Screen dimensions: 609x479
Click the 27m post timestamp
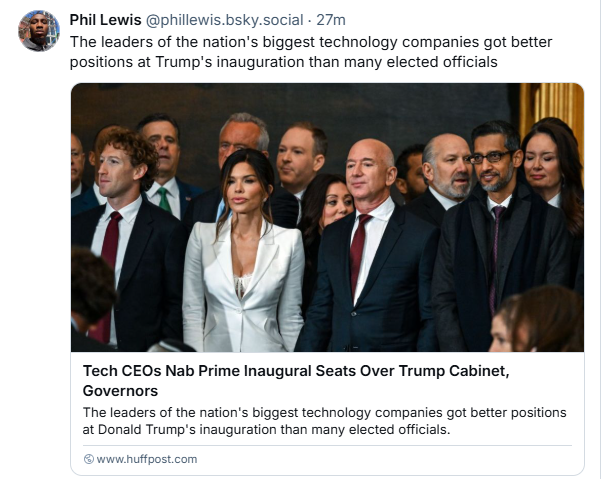pyautogui.click(x=330, y=20)
